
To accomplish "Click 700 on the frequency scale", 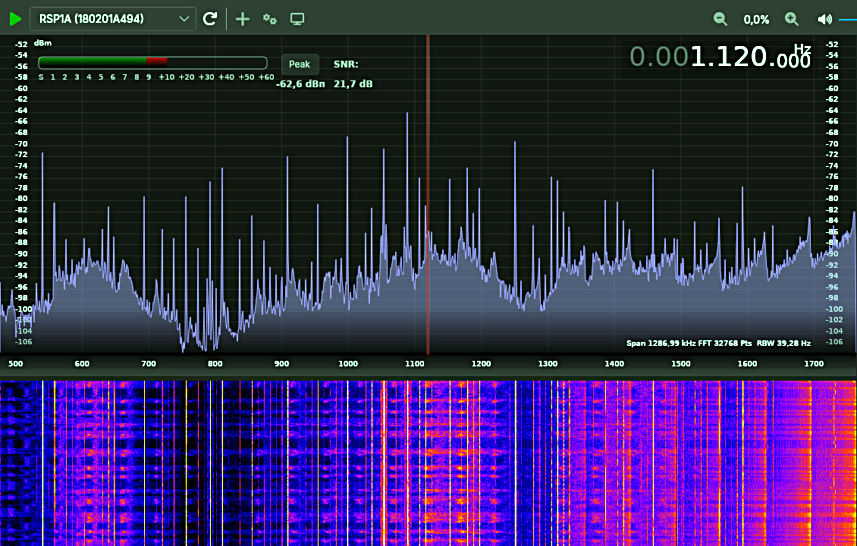I will click(149, 364).
